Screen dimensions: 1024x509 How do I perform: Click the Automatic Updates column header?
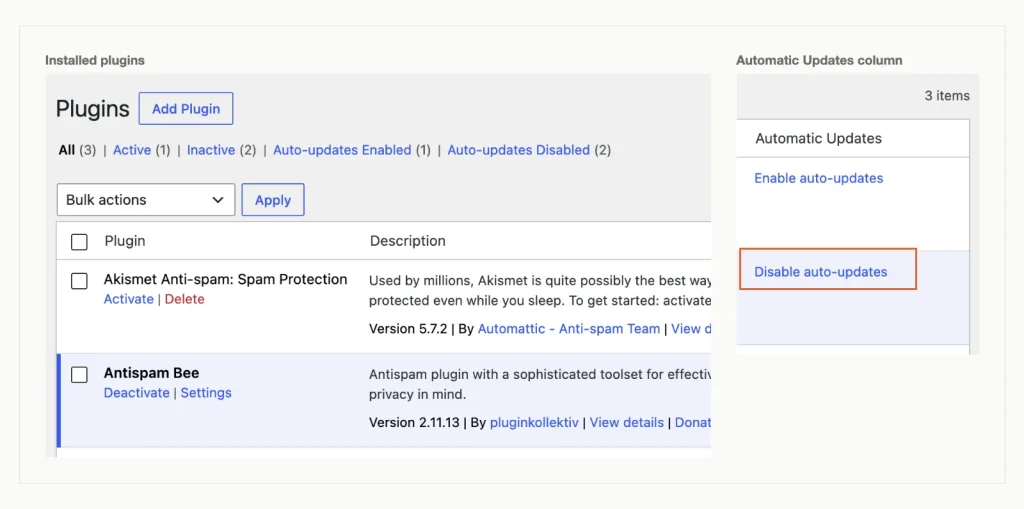[818, 139]
